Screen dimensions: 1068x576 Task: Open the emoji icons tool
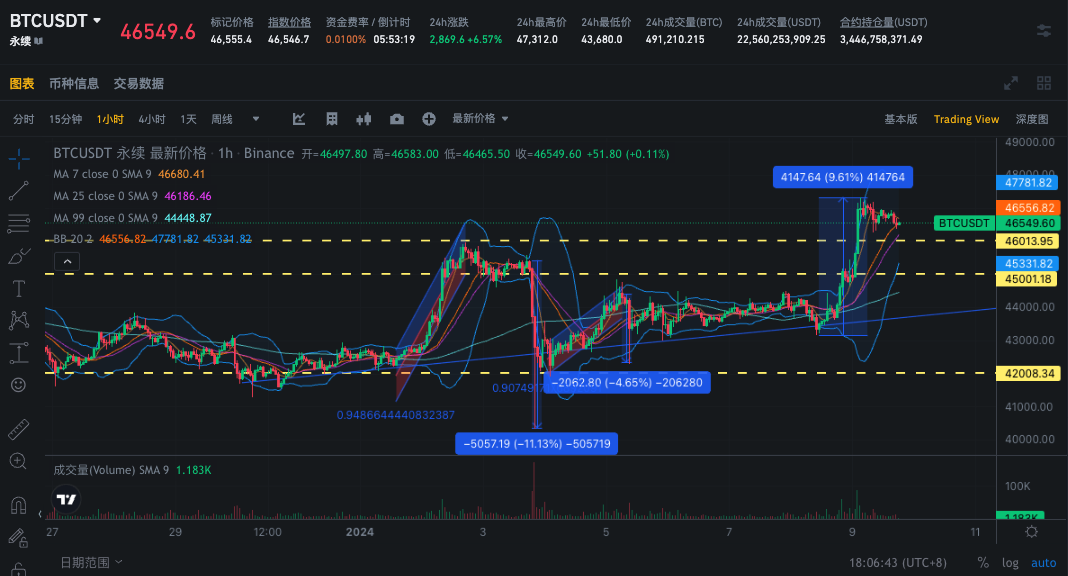pyautogui.click(x=18, y=385)
